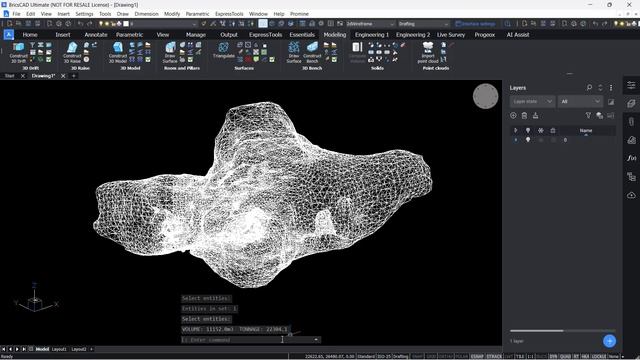Click the Construct 3D Raise tool
Image resolution: width=640 pixels, height=360 pixels.
click(72, 53)
